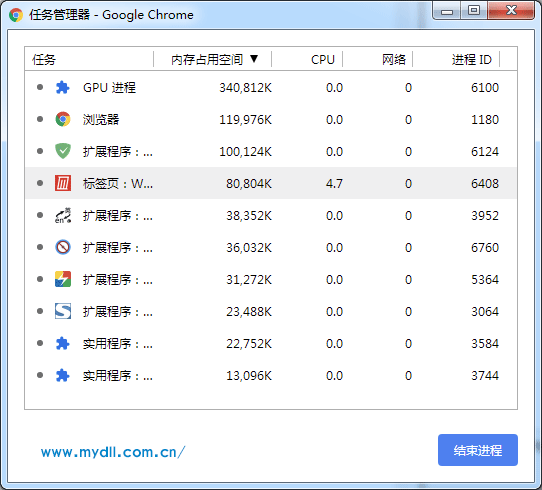This screenshot has width=542, height=490.
Task: Click memory value 100,124K
Action: click(245, 152)
